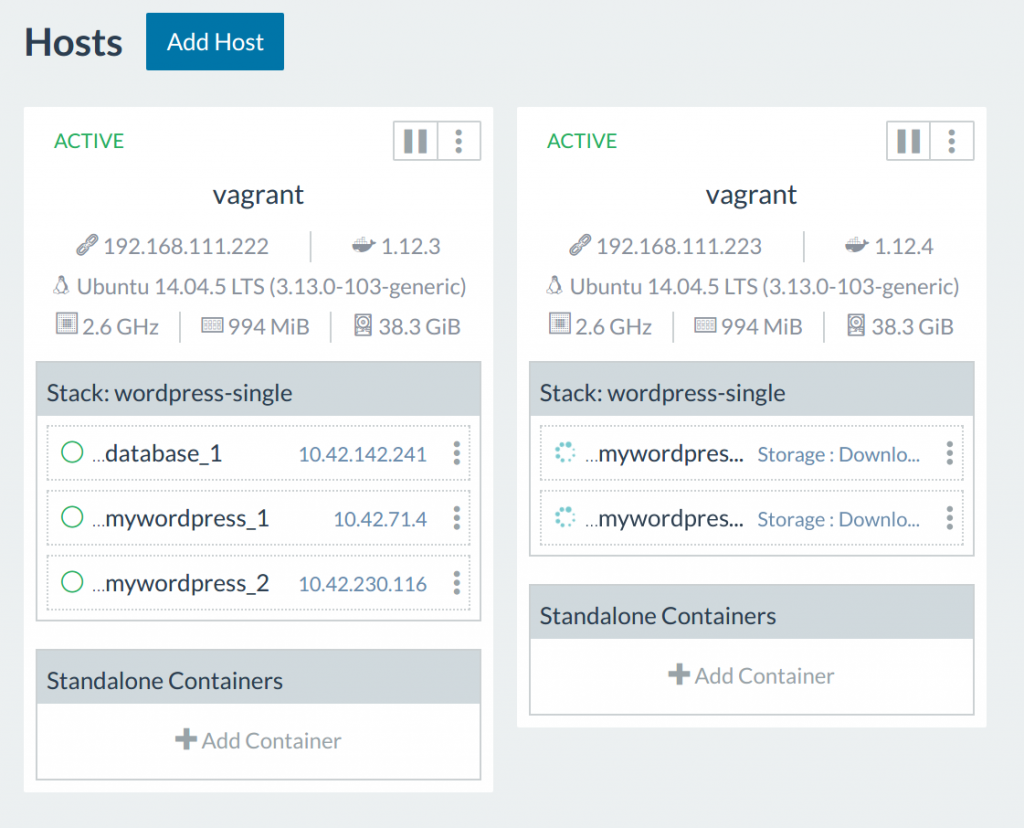
Task: Open actions menu for host 192.168.111.223
Action: 952,141
